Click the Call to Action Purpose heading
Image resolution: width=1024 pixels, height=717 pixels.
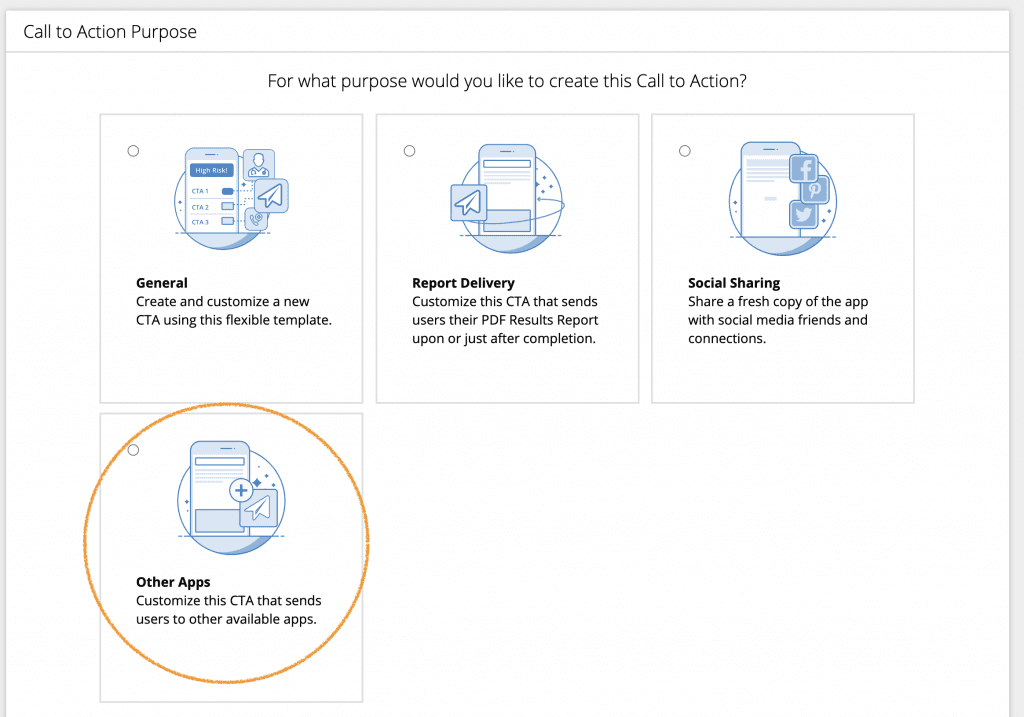pyautogui.click(x=110, y=32)
